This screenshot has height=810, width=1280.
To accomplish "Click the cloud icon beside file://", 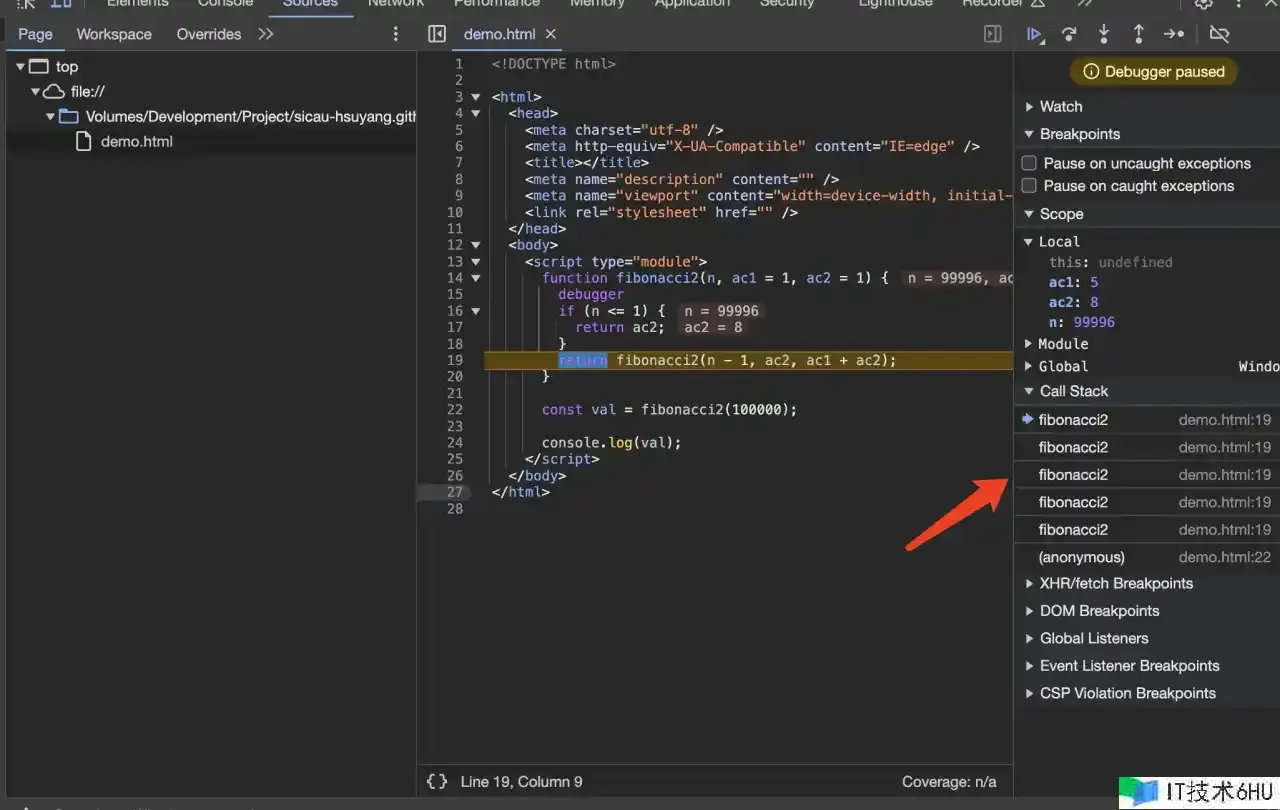I will [54, 92].
